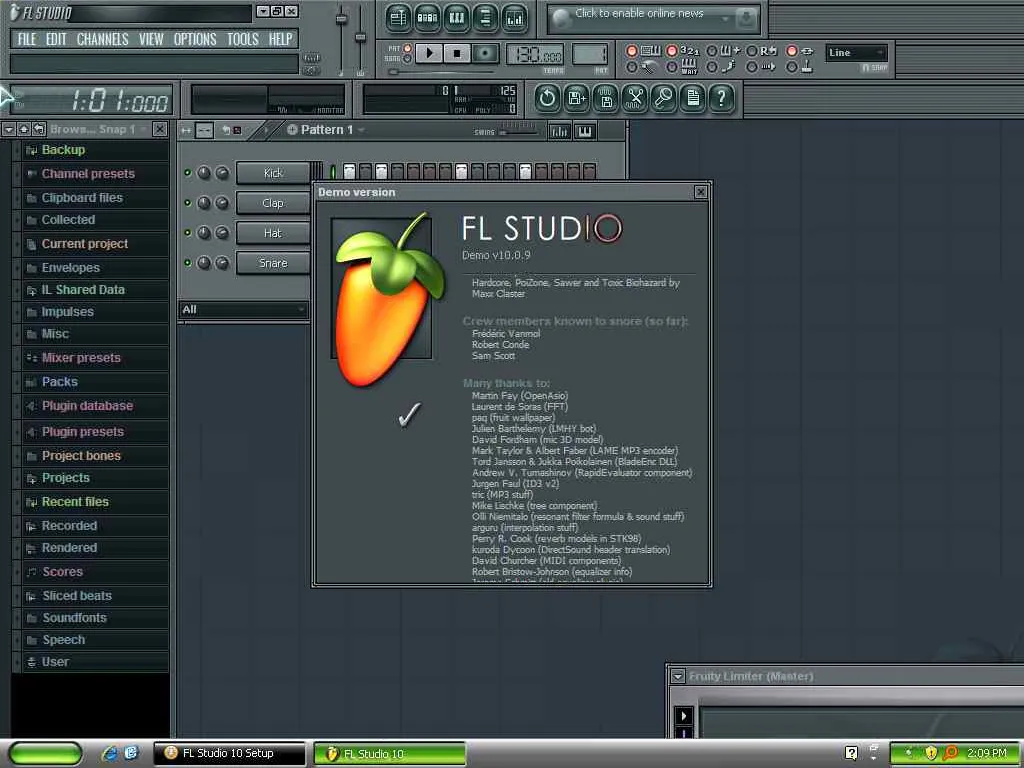Click the undo history round button
1024x768 pixels.
click(547, 99)
